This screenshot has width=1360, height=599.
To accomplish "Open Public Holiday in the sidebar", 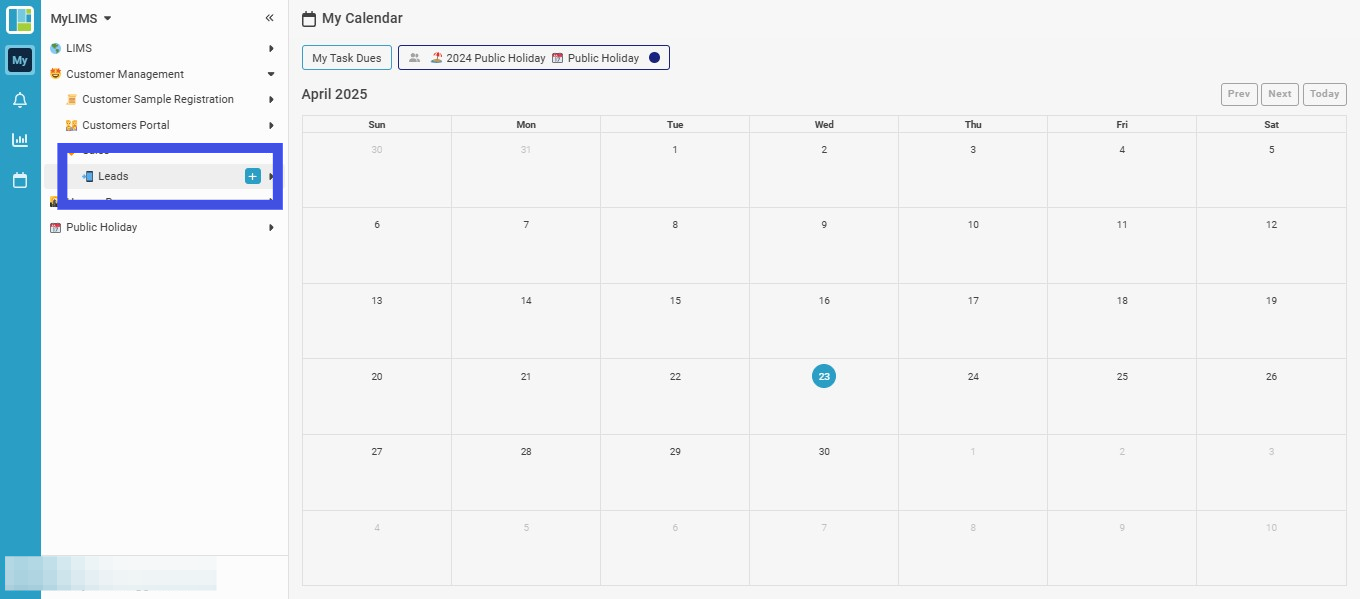I will pyautogui.click(x=102, y=227).
